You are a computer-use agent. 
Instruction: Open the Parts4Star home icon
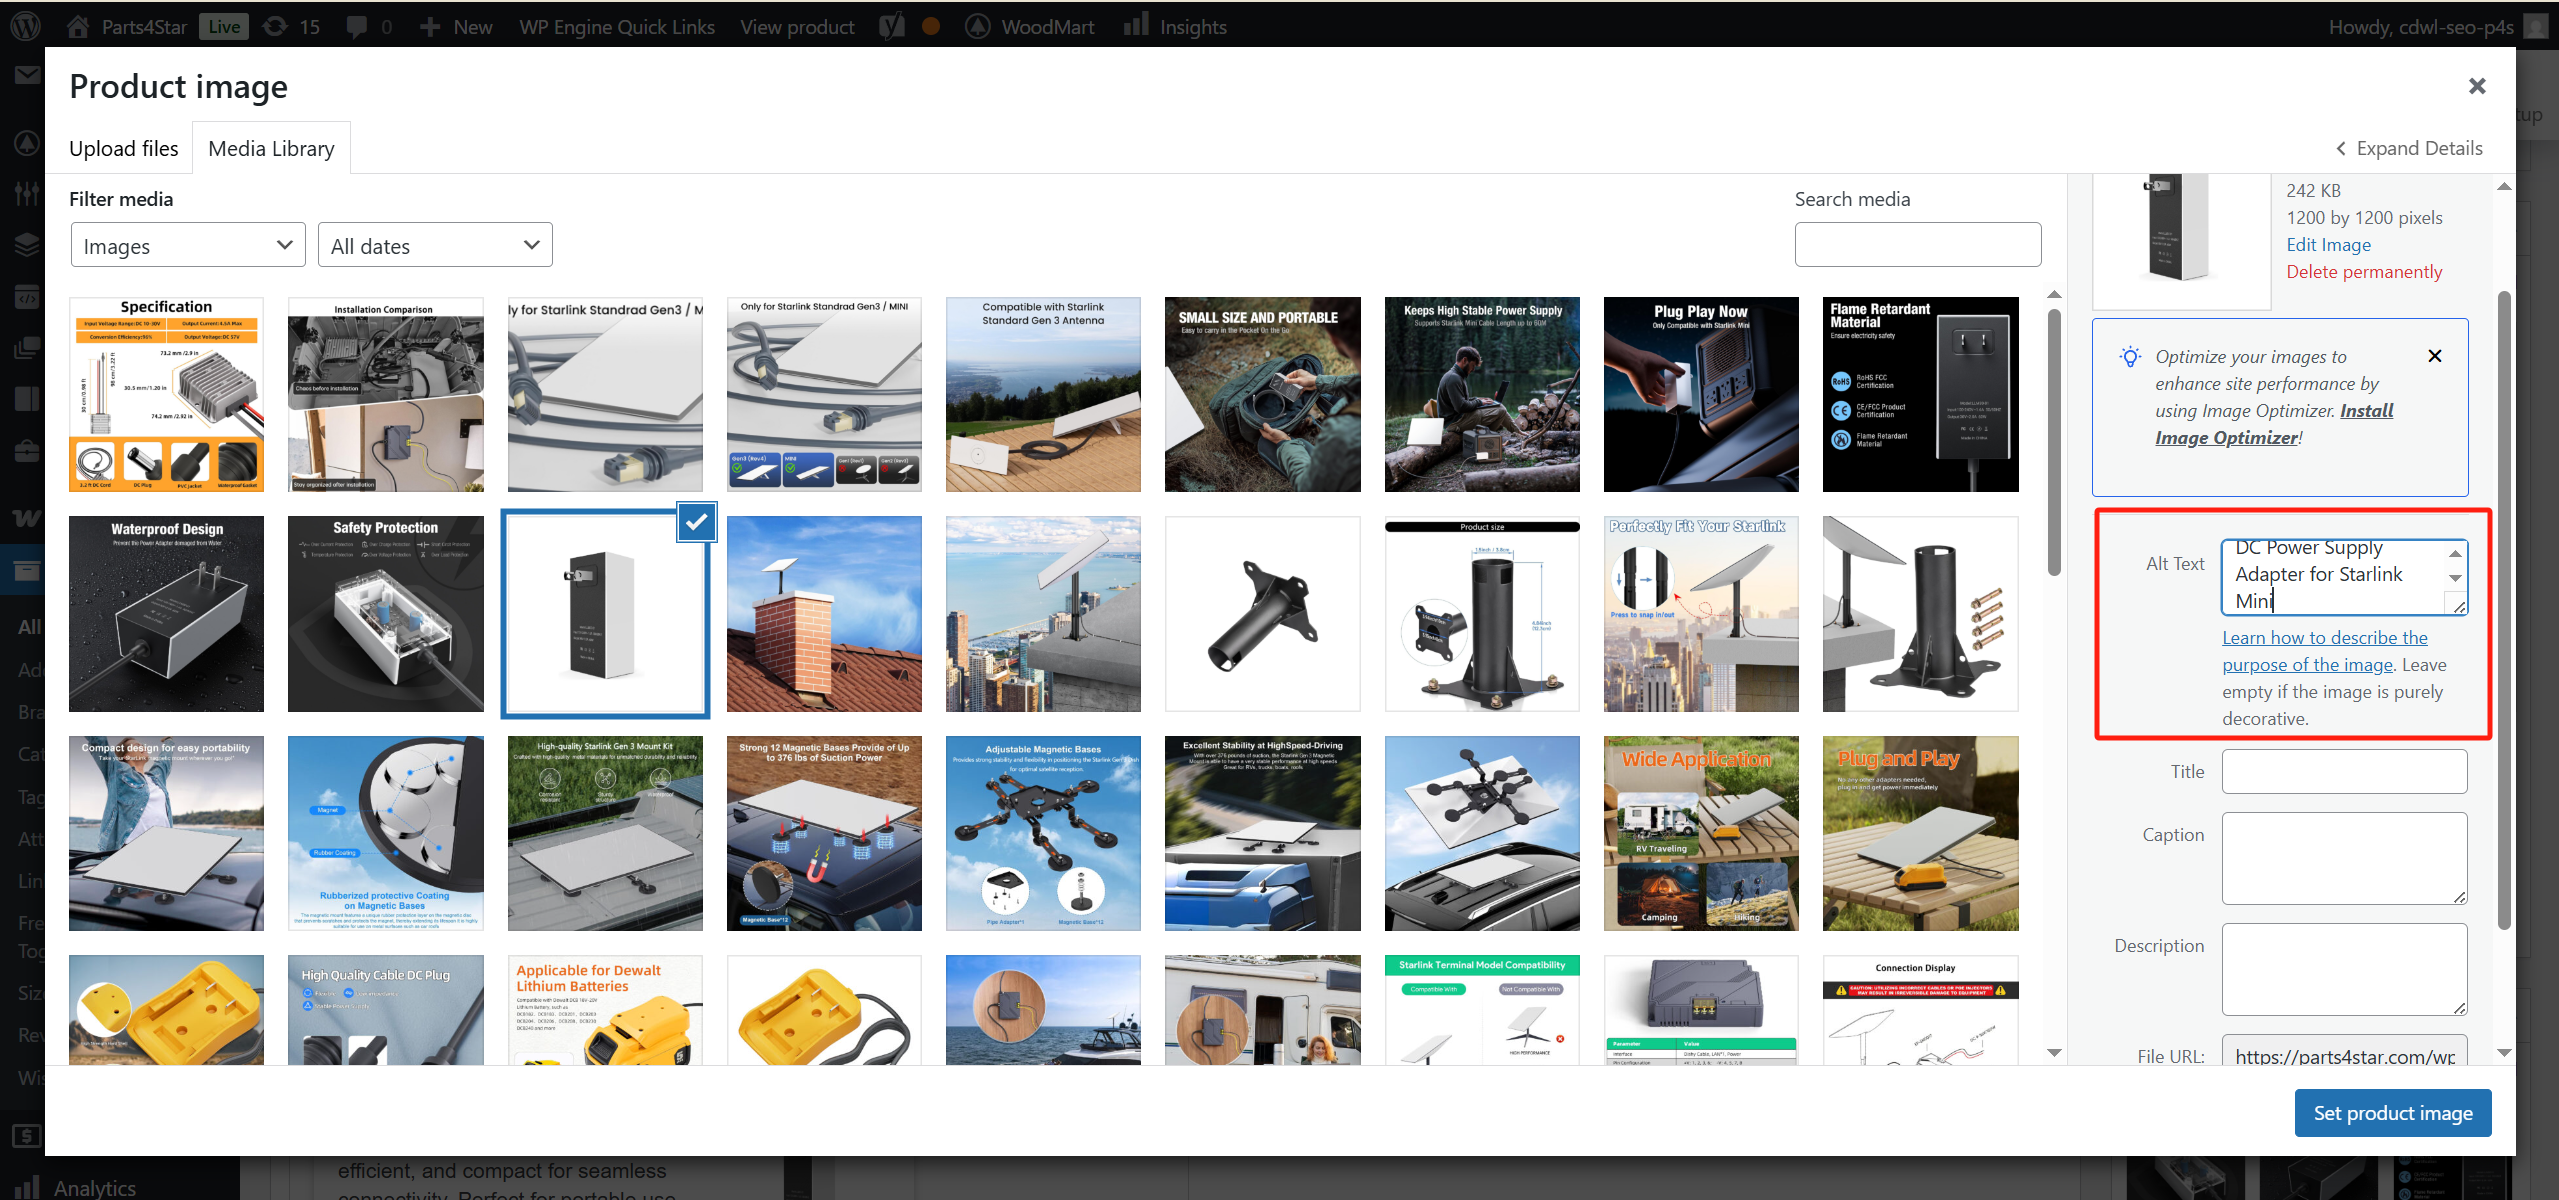(77, 26)
